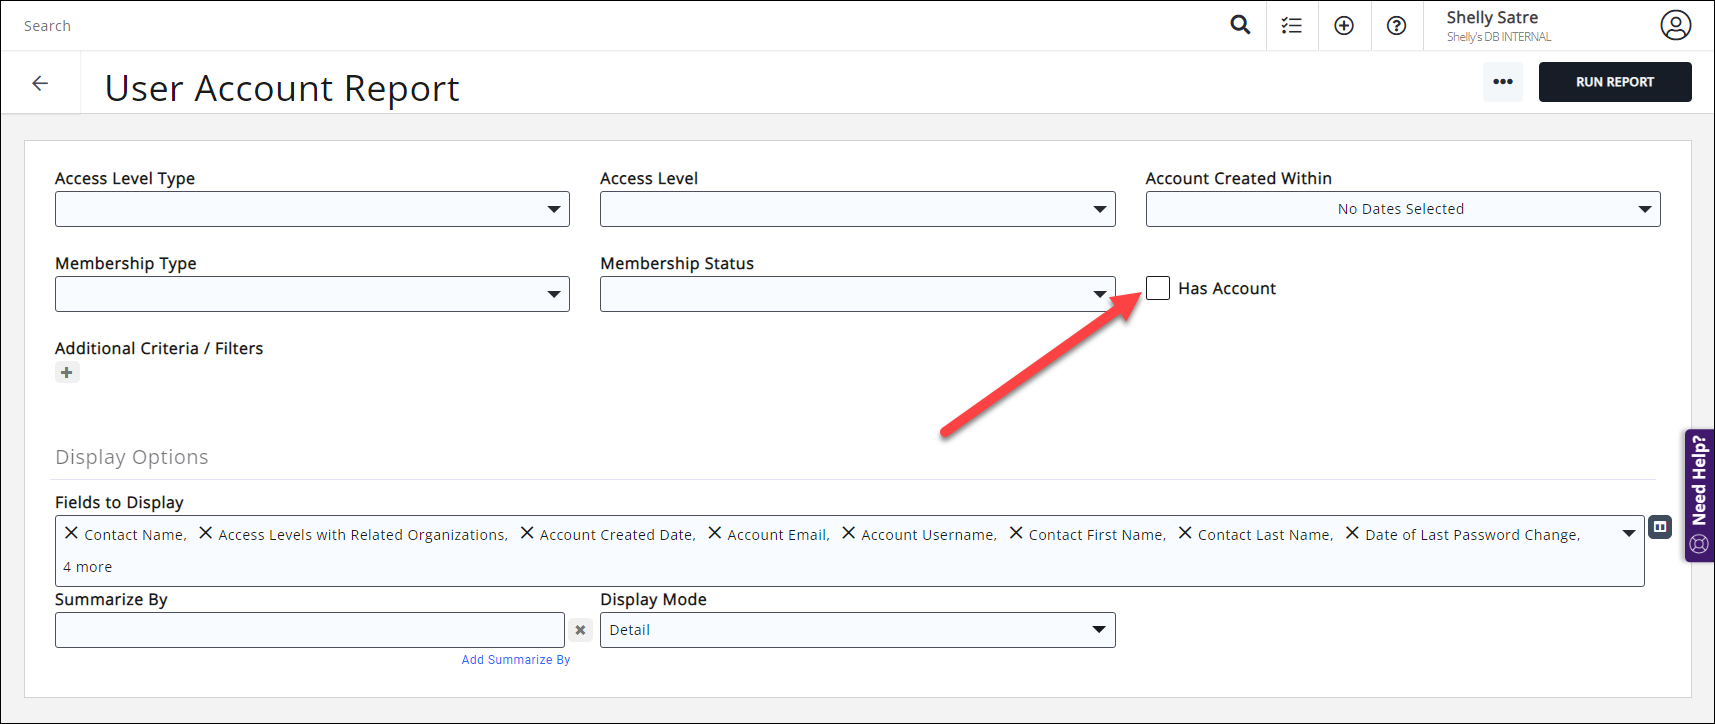
Task: Expand the Access Level Type dropdown
Action: pos(312,209)
